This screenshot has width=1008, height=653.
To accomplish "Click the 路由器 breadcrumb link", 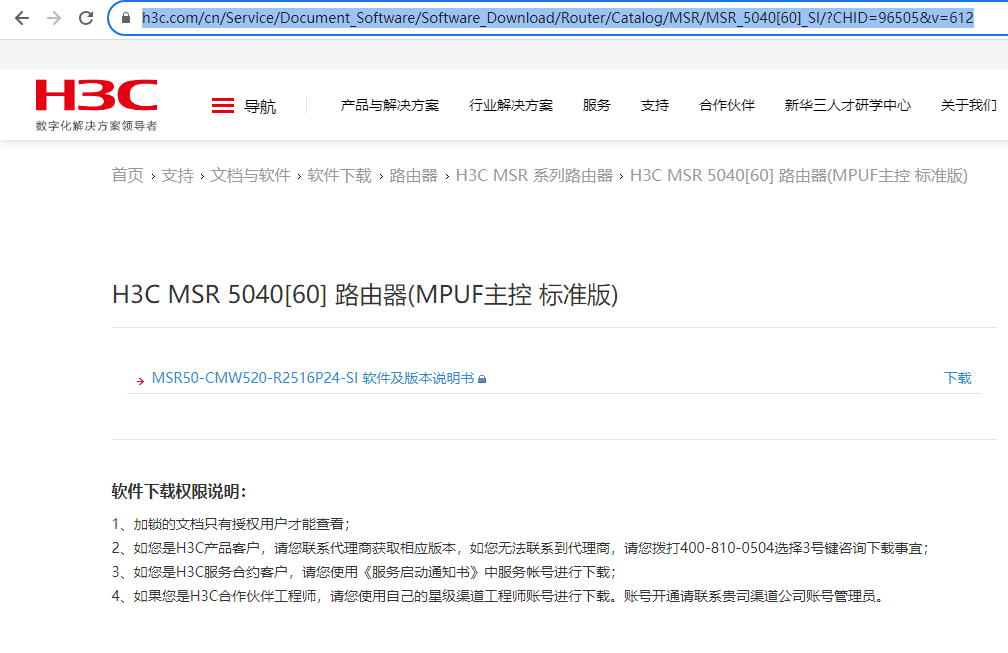I will (413, 175).
